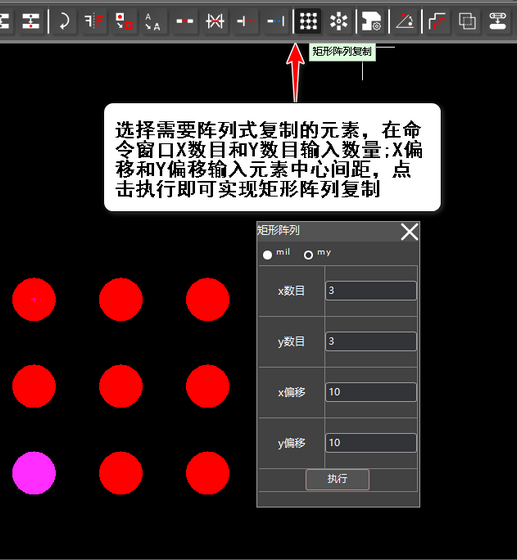Select the my unit radio button
The height and width of the screenshot is (560, 517).
tap(308, 255)
